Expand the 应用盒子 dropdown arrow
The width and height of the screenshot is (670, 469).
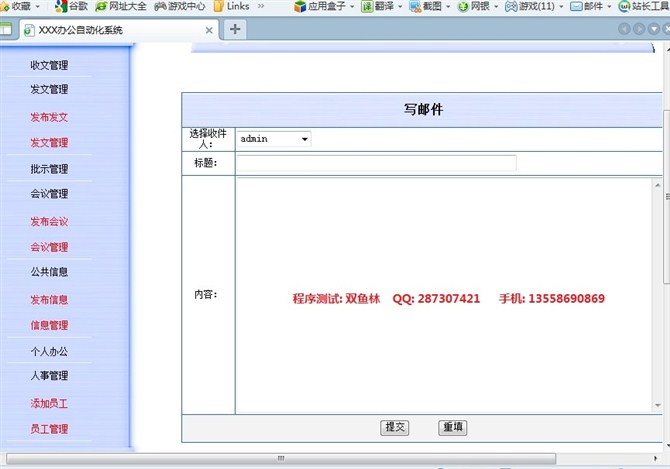352,6
